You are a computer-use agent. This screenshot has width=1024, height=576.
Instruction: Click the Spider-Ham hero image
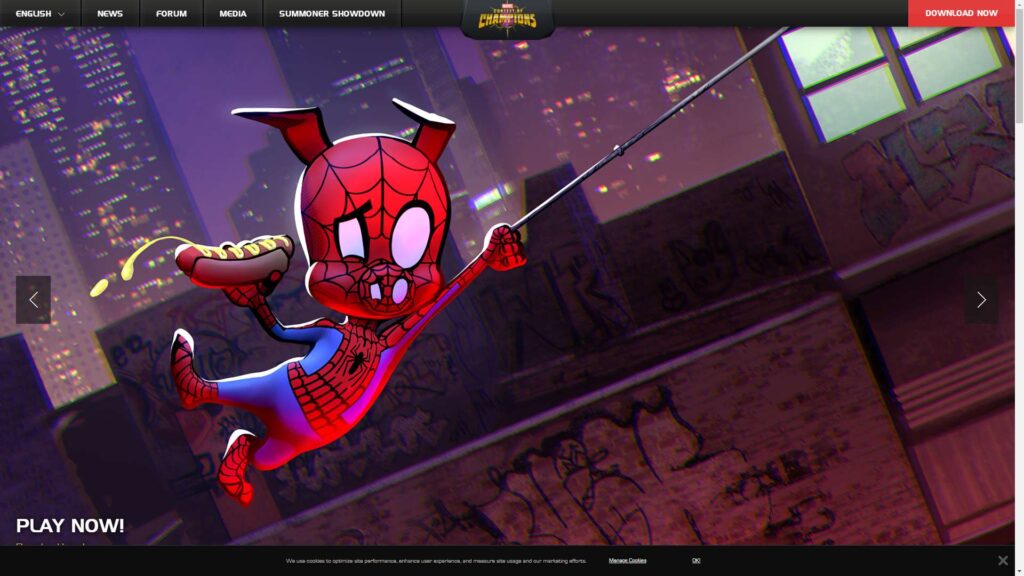[507, 286]
